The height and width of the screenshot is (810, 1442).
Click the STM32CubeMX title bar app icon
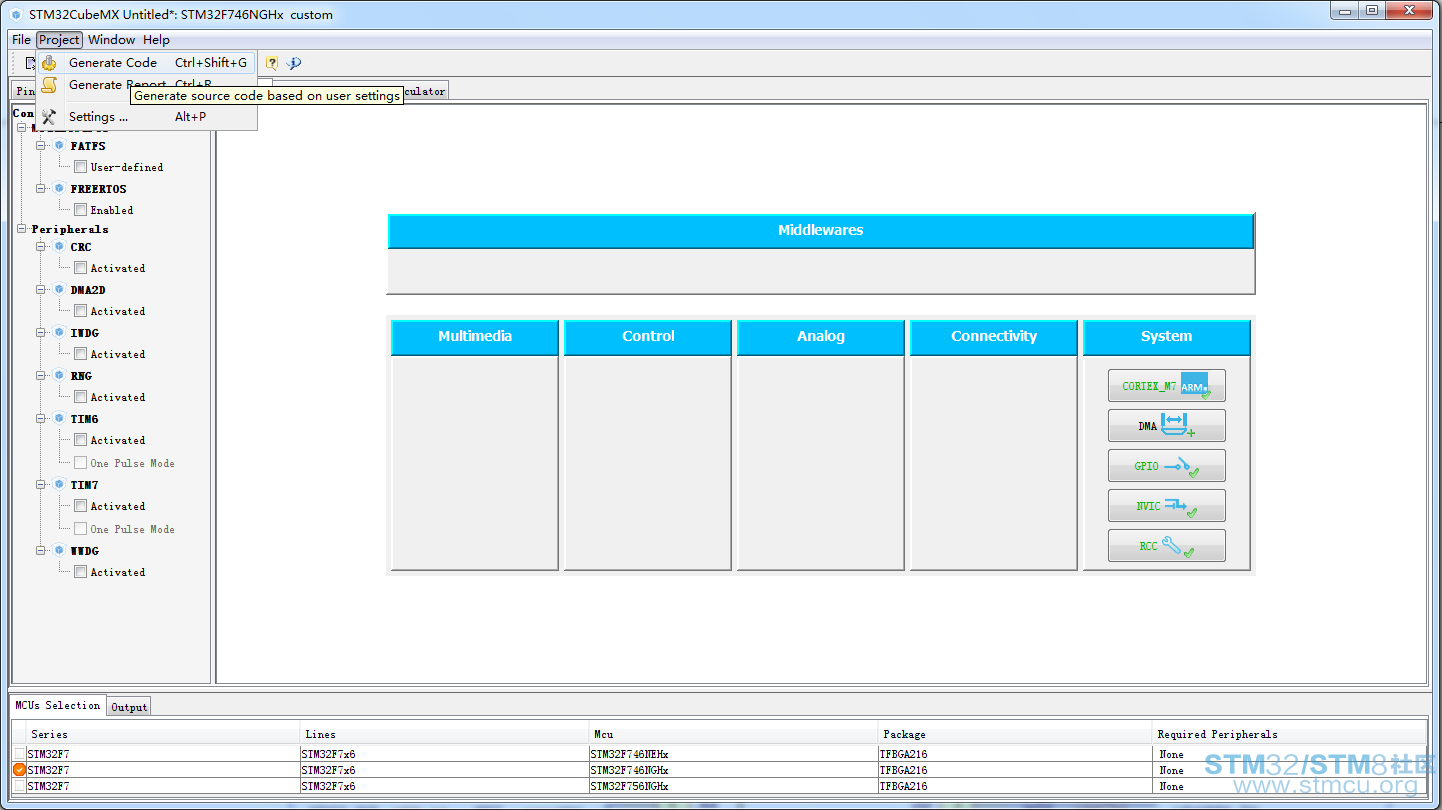[x=16, y=15]
